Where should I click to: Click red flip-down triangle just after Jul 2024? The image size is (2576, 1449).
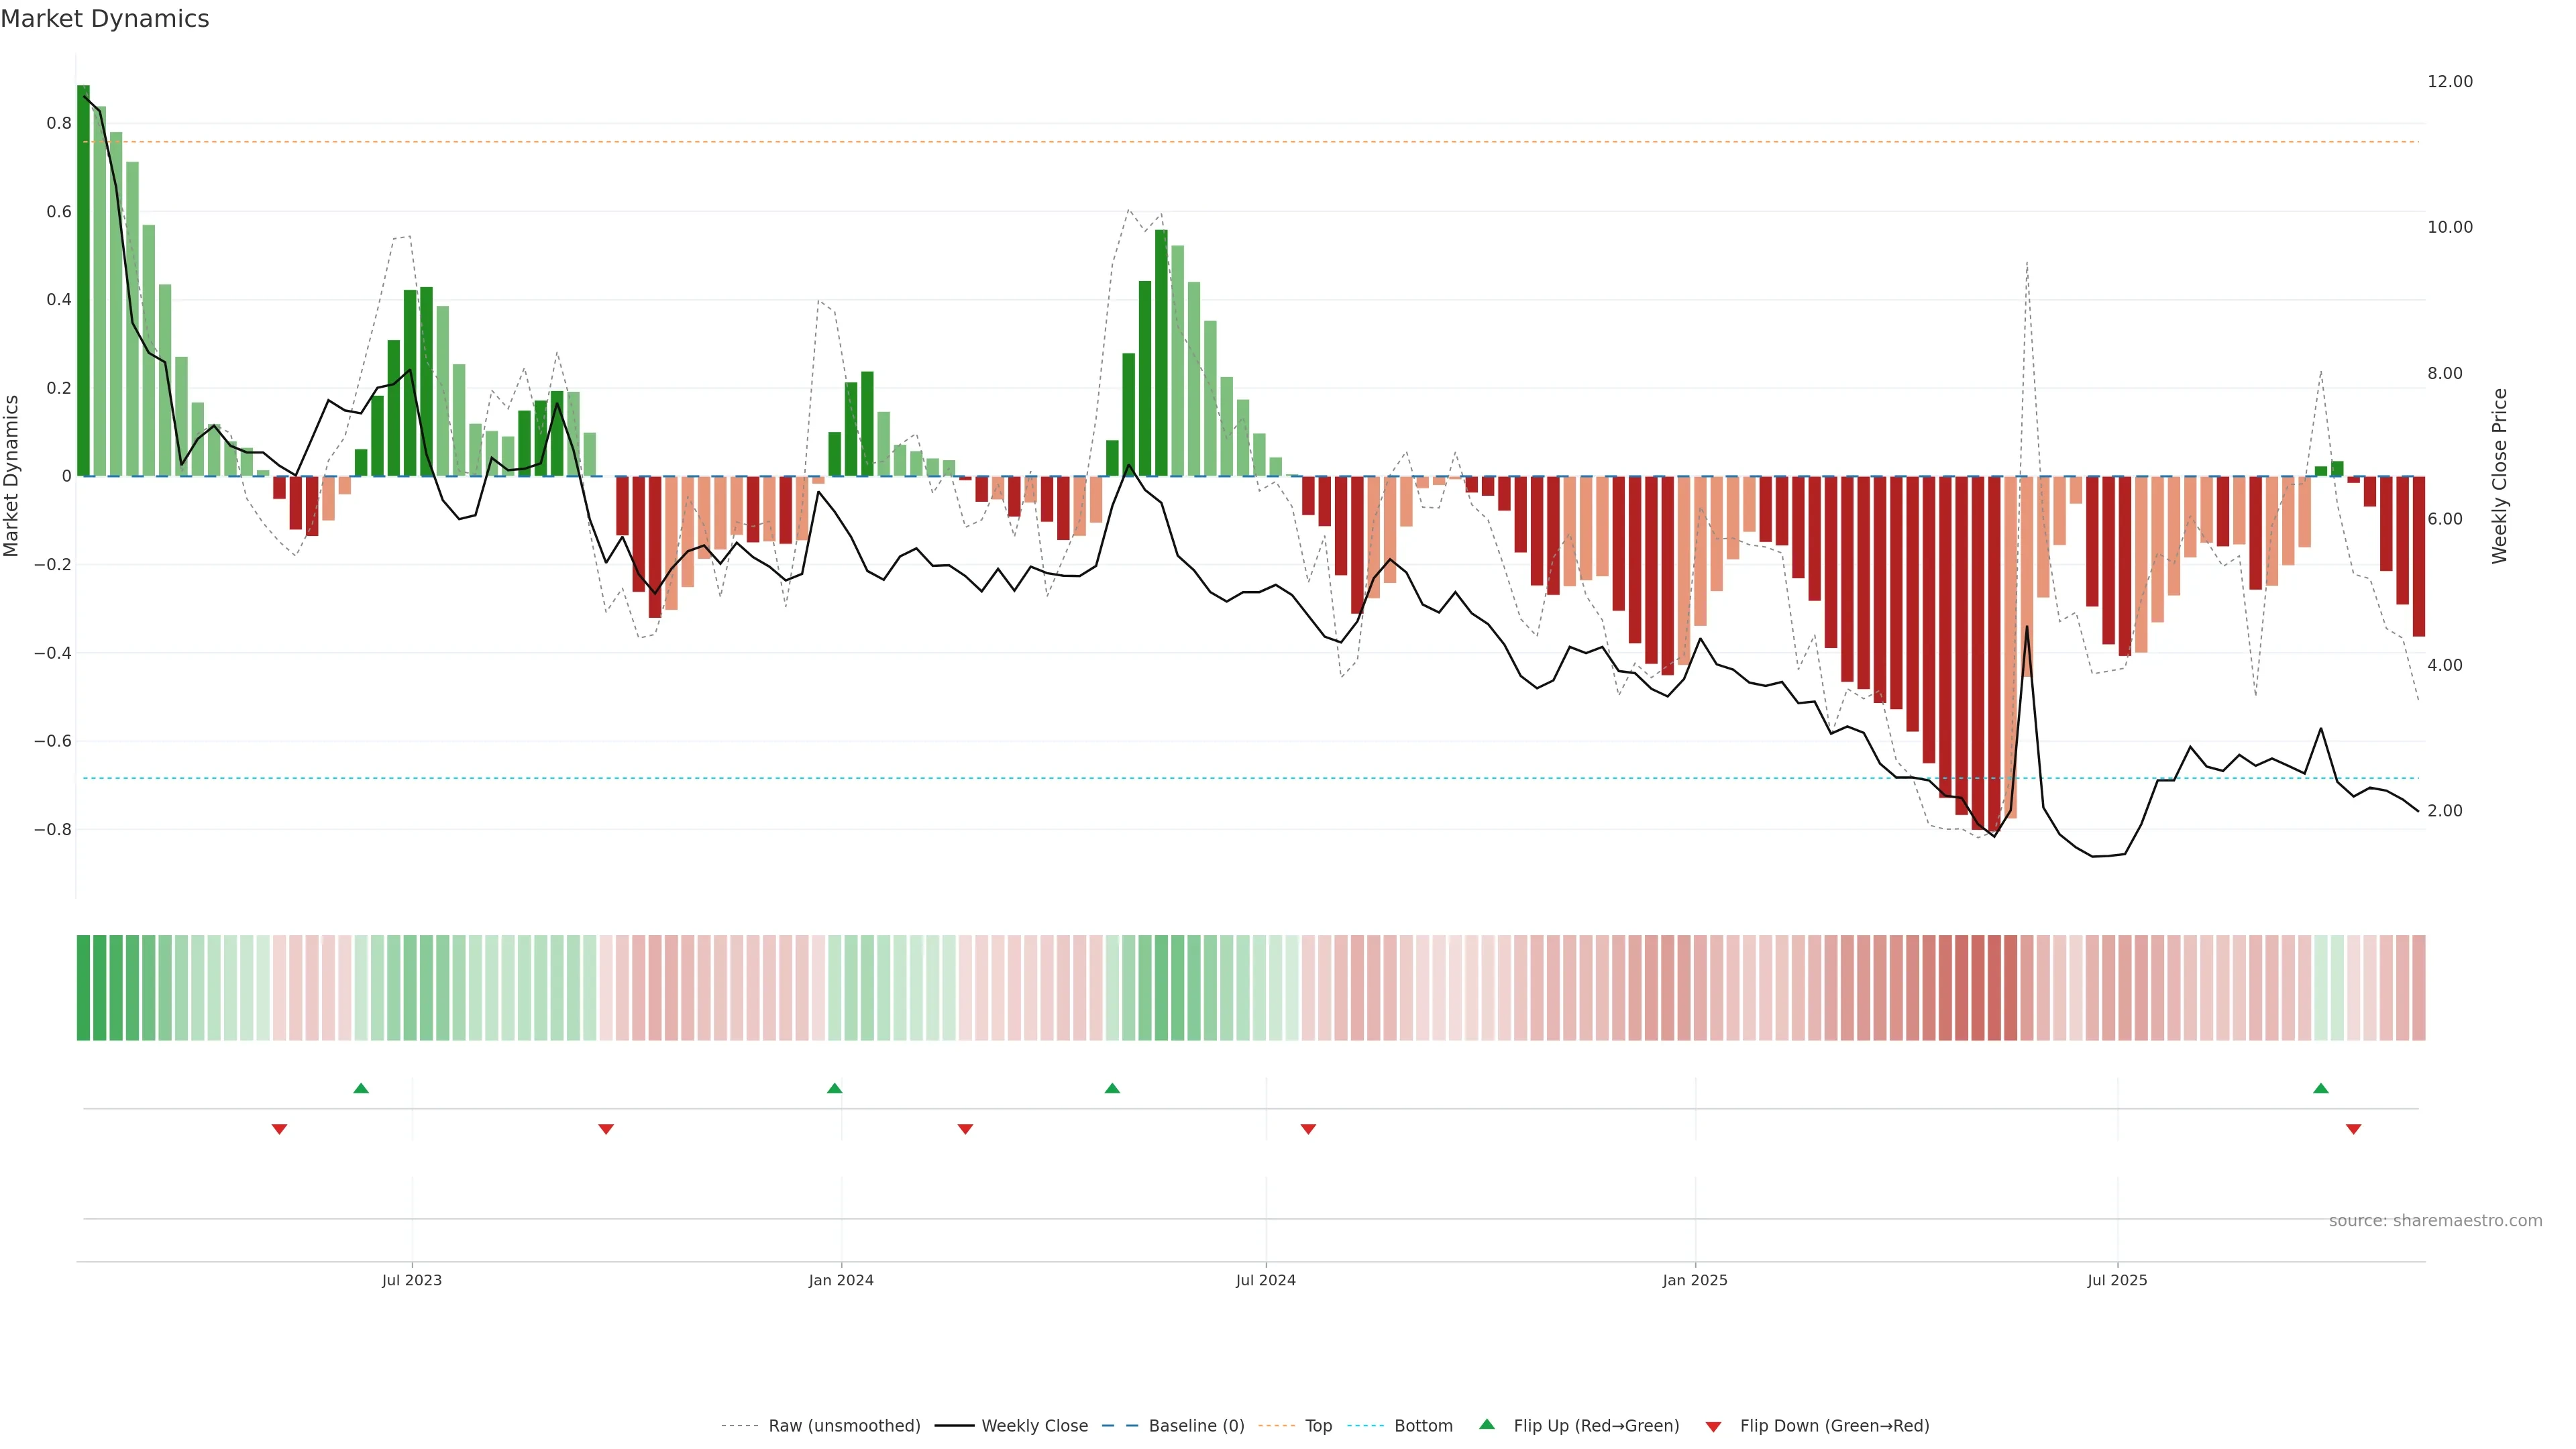[1308, 1129]
